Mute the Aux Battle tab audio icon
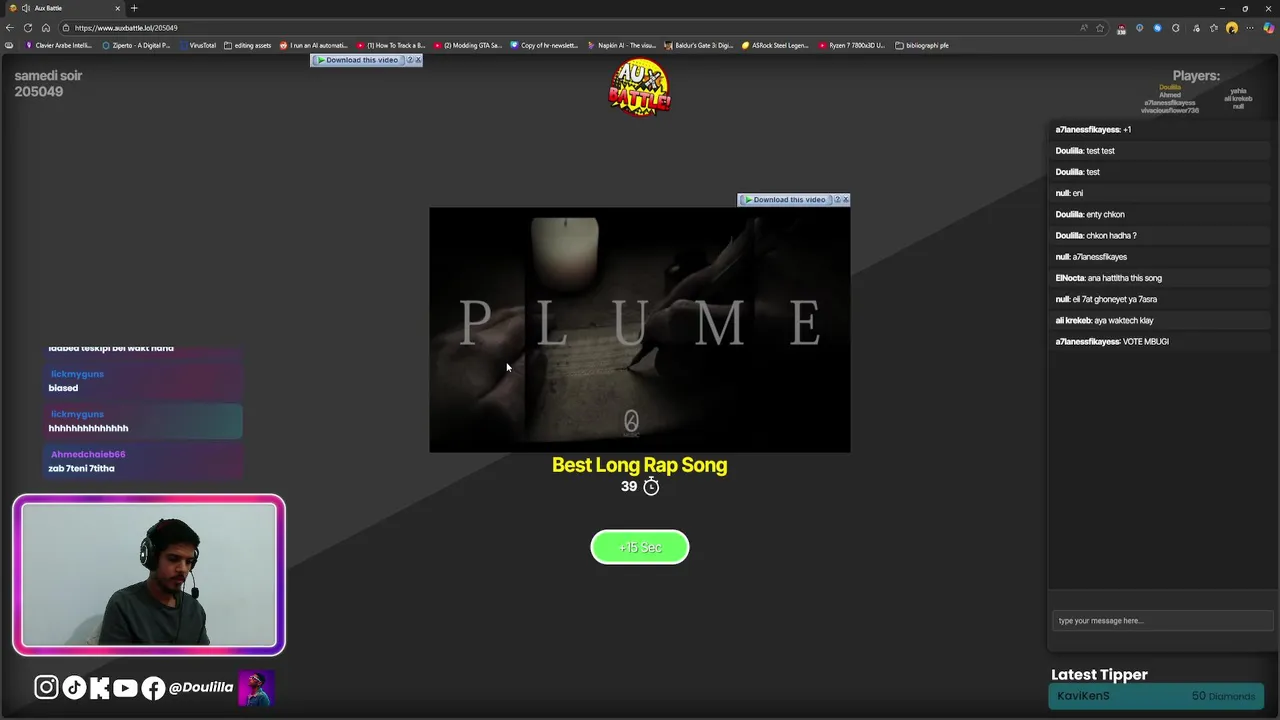Viewport: 1280px width, 720px height. [x=26, y=8]
